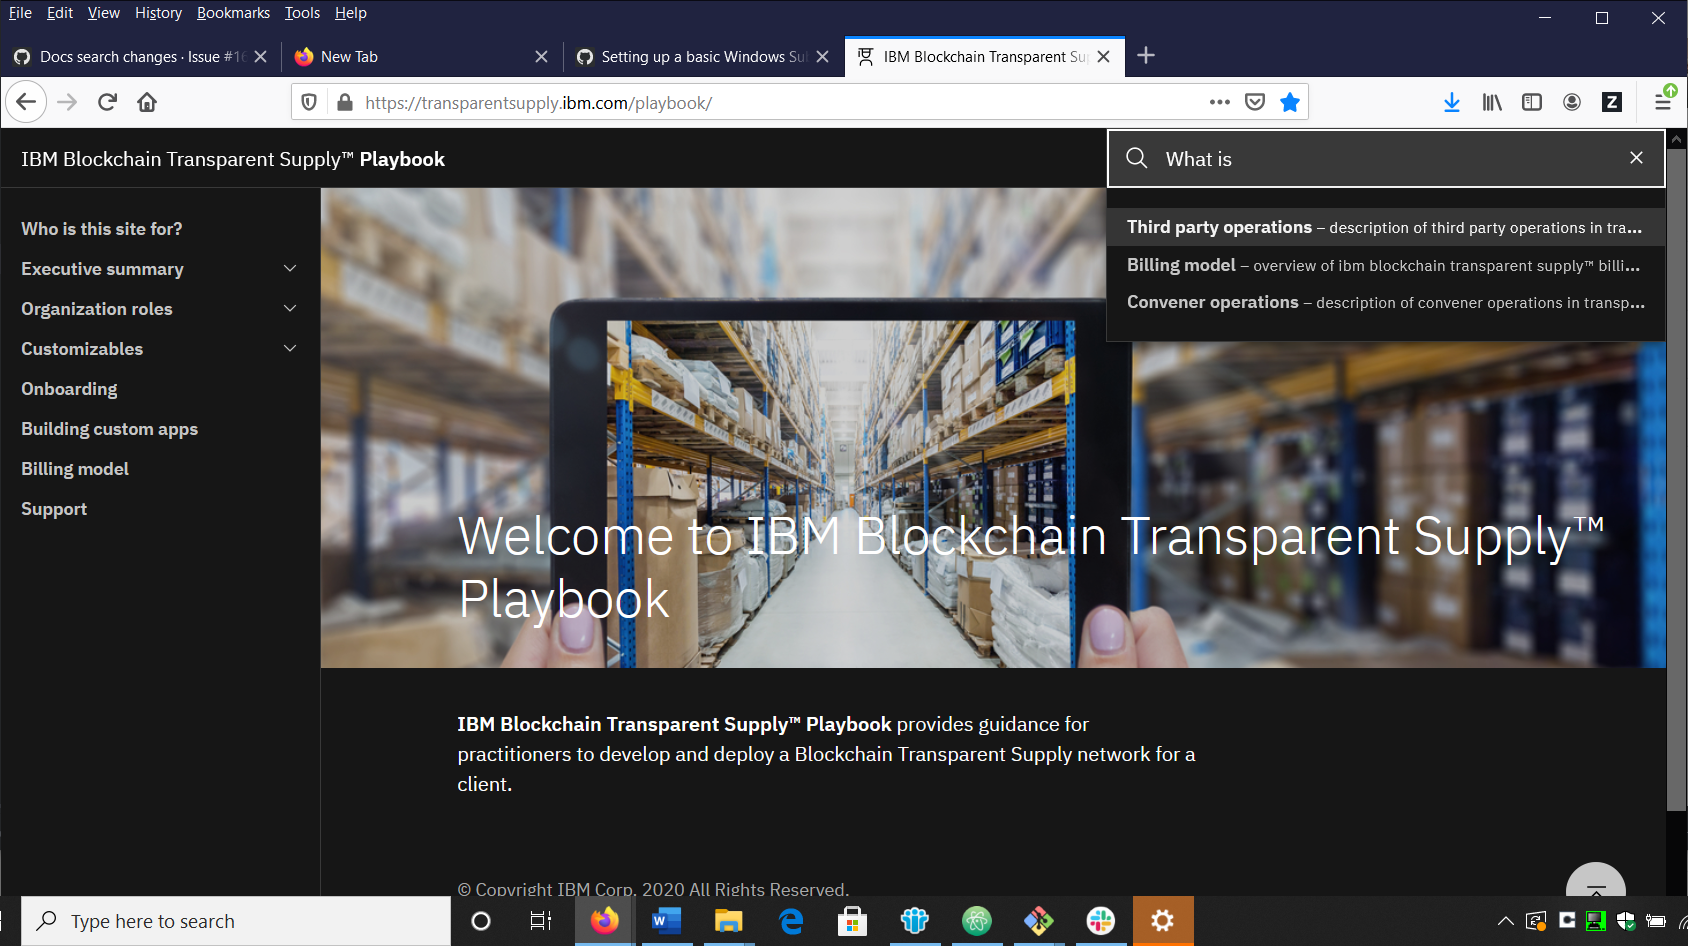Select Billing model search result
Screen dimensions: 1688x946
pos(1385,265)
